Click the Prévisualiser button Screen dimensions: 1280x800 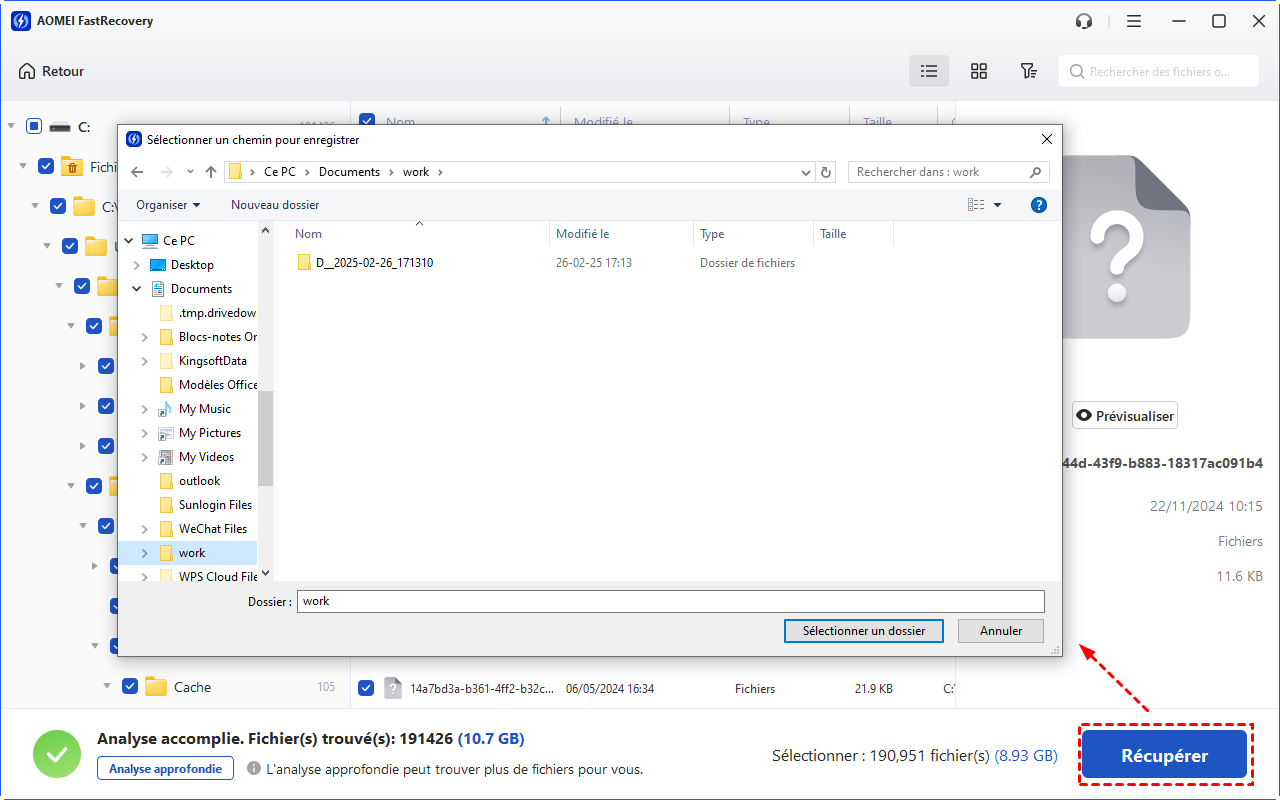tap(1125, 416)
